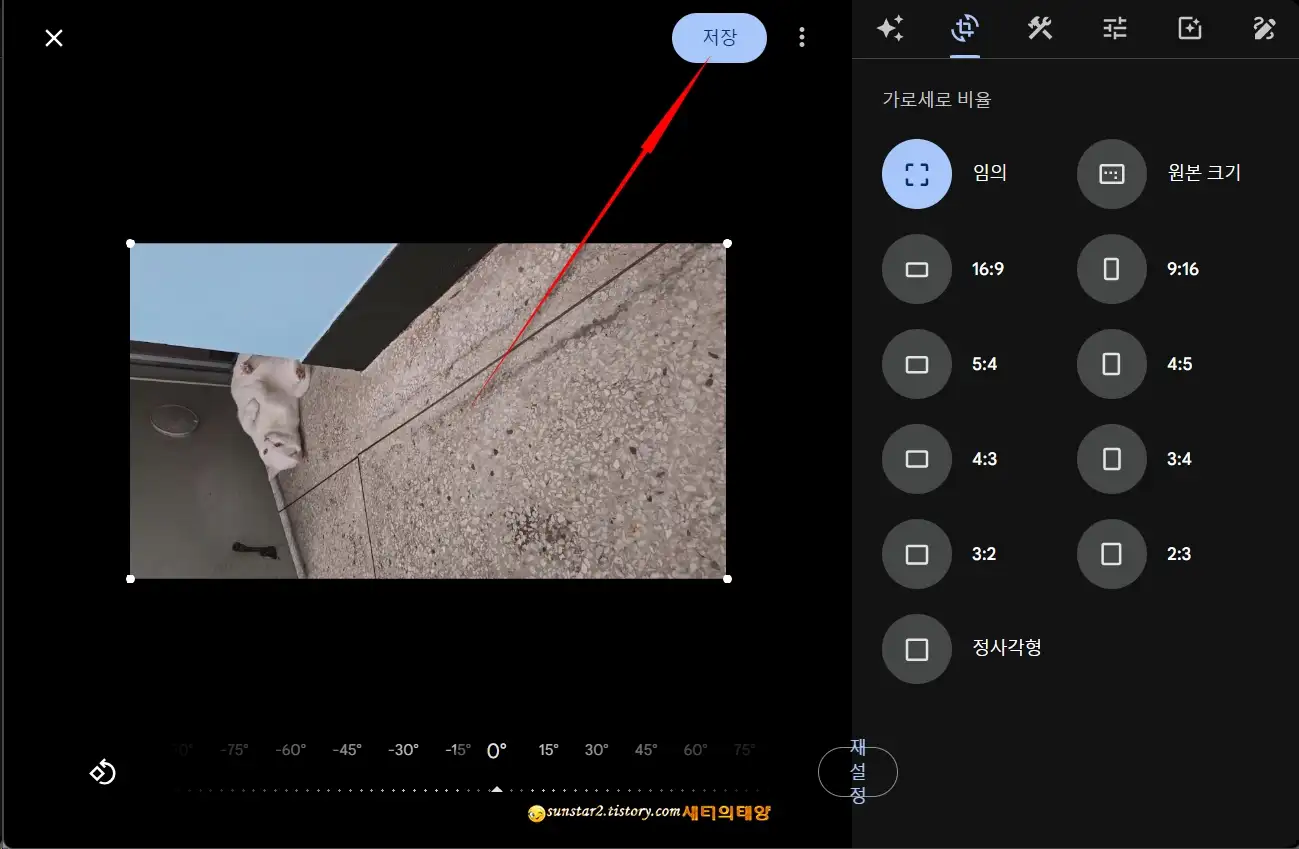Choose the 2:3 aspect ratio icon

pyautogui.click(x=1111, y=554)
